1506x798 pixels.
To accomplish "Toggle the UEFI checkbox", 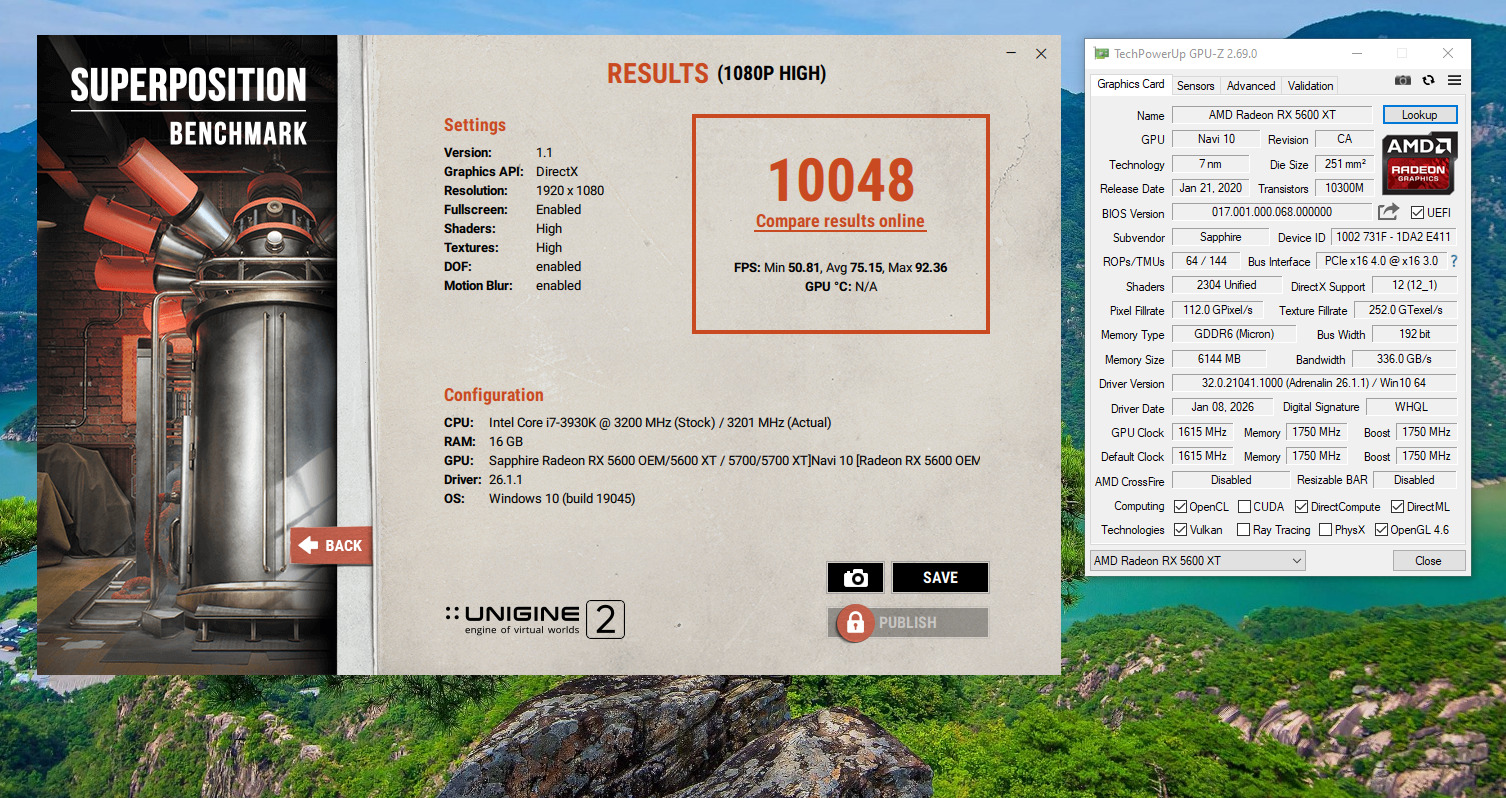I will (1417, 213).
